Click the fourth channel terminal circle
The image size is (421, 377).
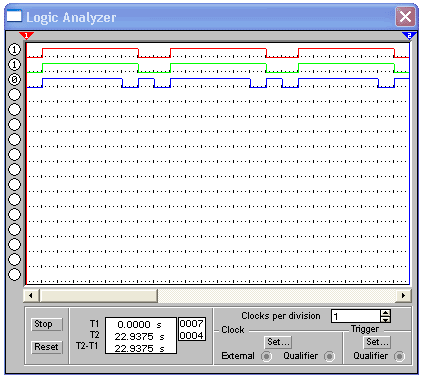point(14,95)
